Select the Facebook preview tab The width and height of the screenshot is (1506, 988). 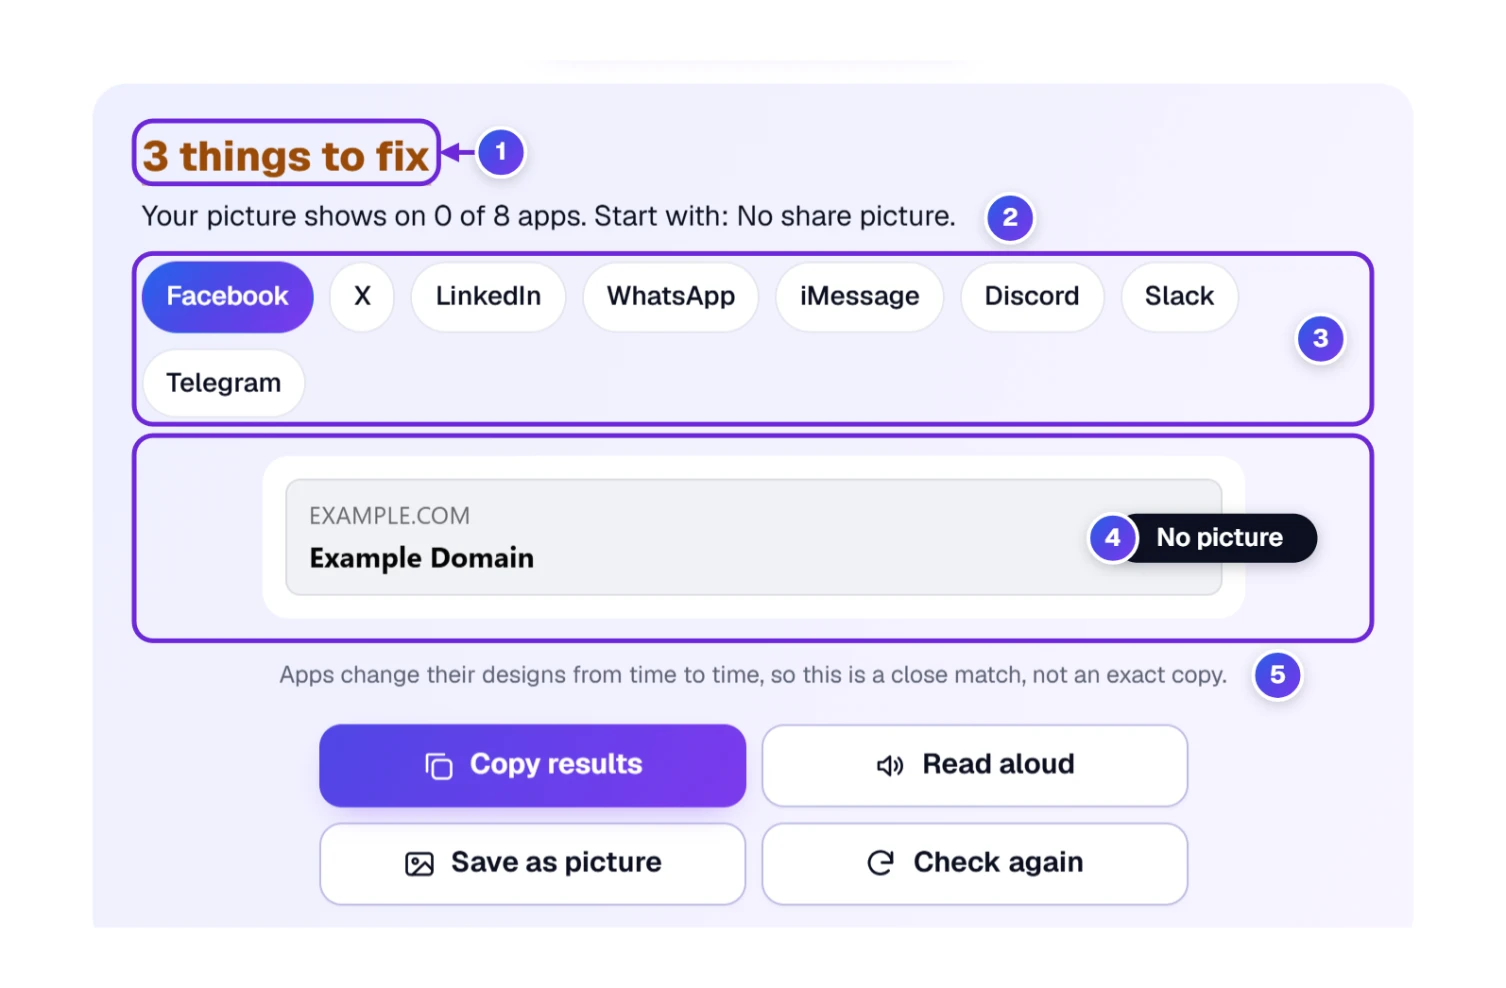coord(228,297)
